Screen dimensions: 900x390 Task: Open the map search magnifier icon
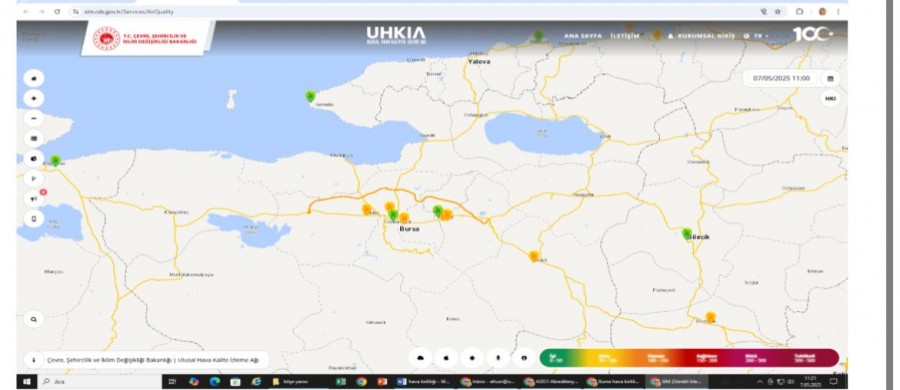coord(34,319)
